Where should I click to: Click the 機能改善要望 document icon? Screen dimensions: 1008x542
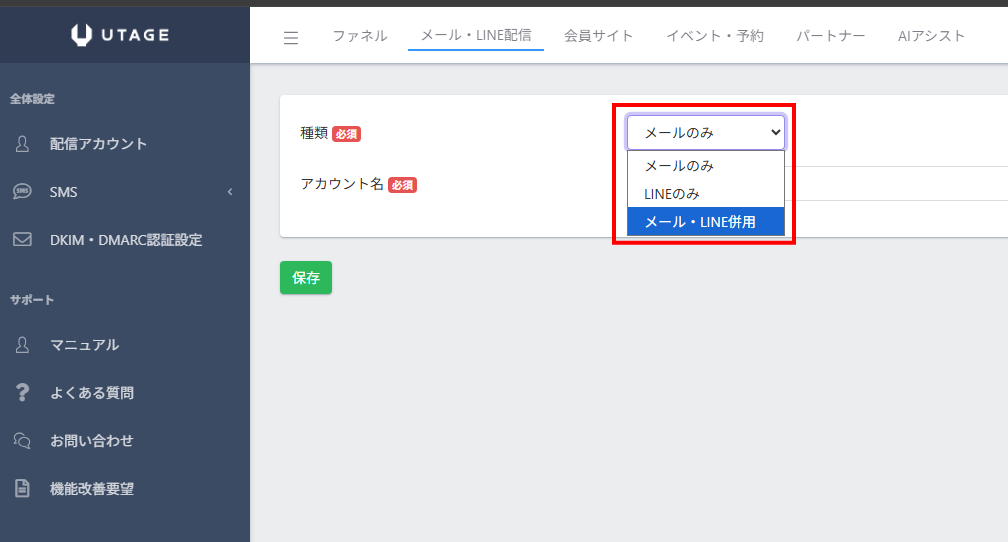click(22, 489)
